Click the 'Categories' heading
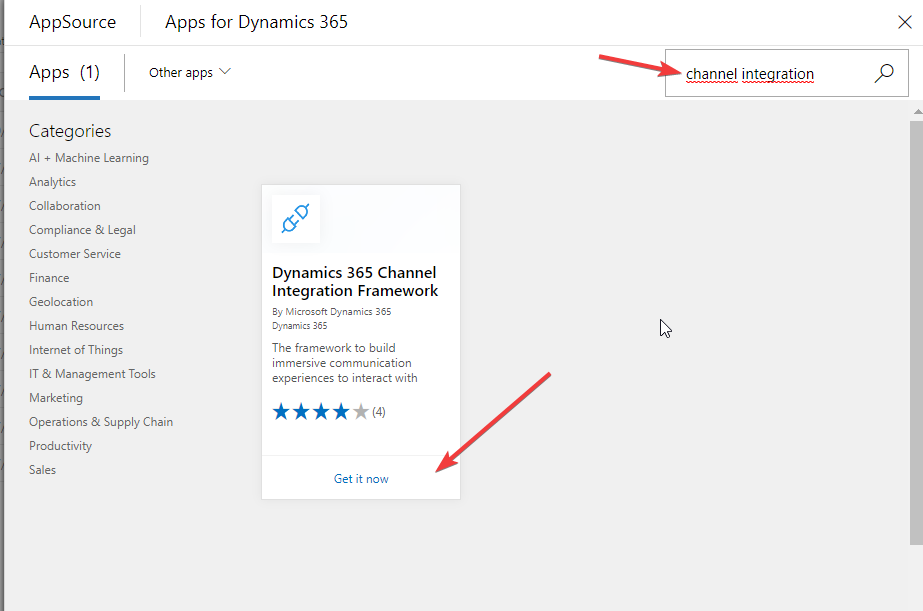This screenshot has width=923, height=611. tap(70, 131)
